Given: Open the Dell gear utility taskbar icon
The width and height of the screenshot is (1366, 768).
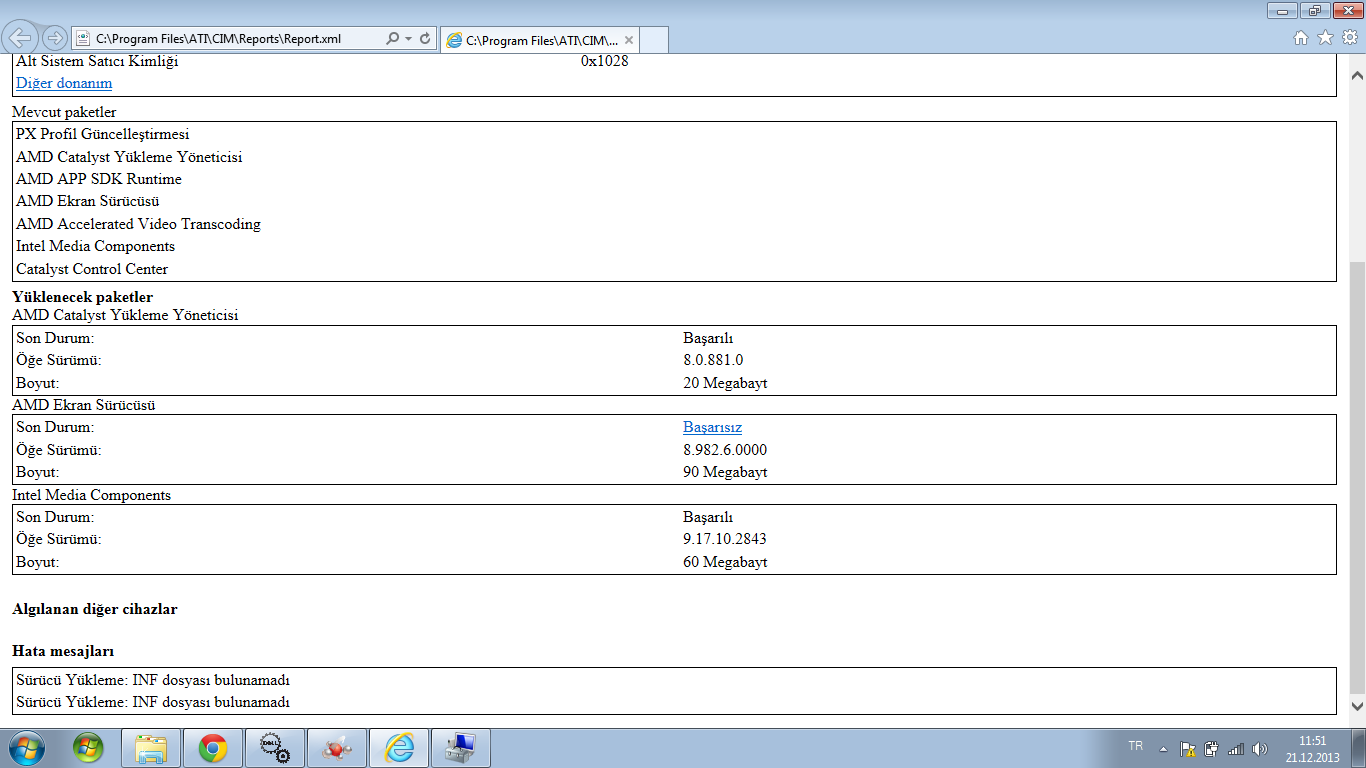Looking at the screenshot, I should tap(275, 748).
